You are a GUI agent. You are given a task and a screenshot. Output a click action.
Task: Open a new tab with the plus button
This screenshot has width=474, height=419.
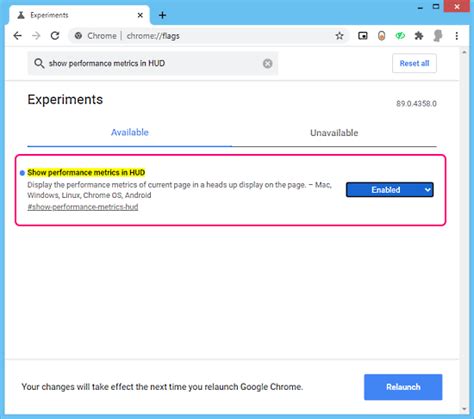pos(162,15)
